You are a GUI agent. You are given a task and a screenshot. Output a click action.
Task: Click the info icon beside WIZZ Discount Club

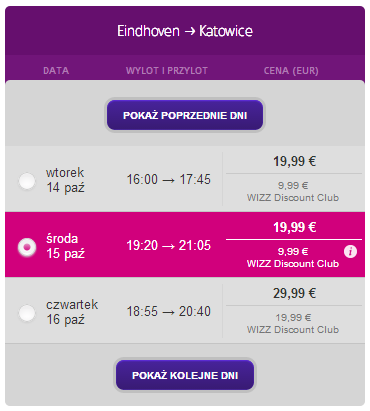coord(350,251)
